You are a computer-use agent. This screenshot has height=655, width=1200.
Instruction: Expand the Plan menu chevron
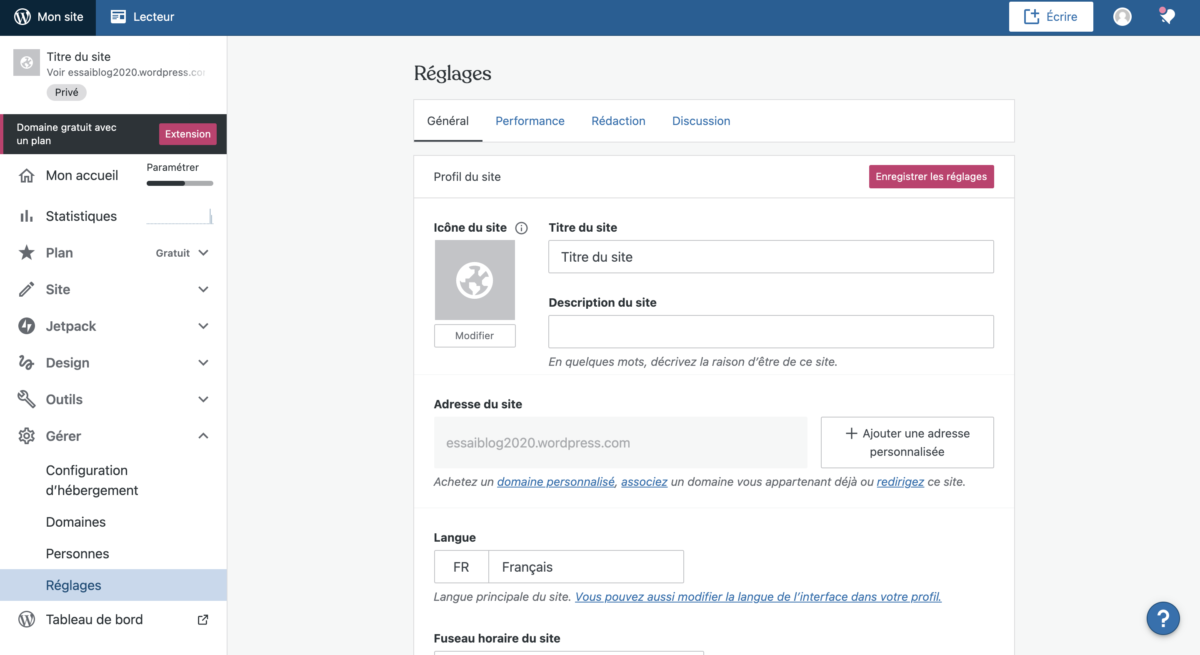tap(203, 253)
